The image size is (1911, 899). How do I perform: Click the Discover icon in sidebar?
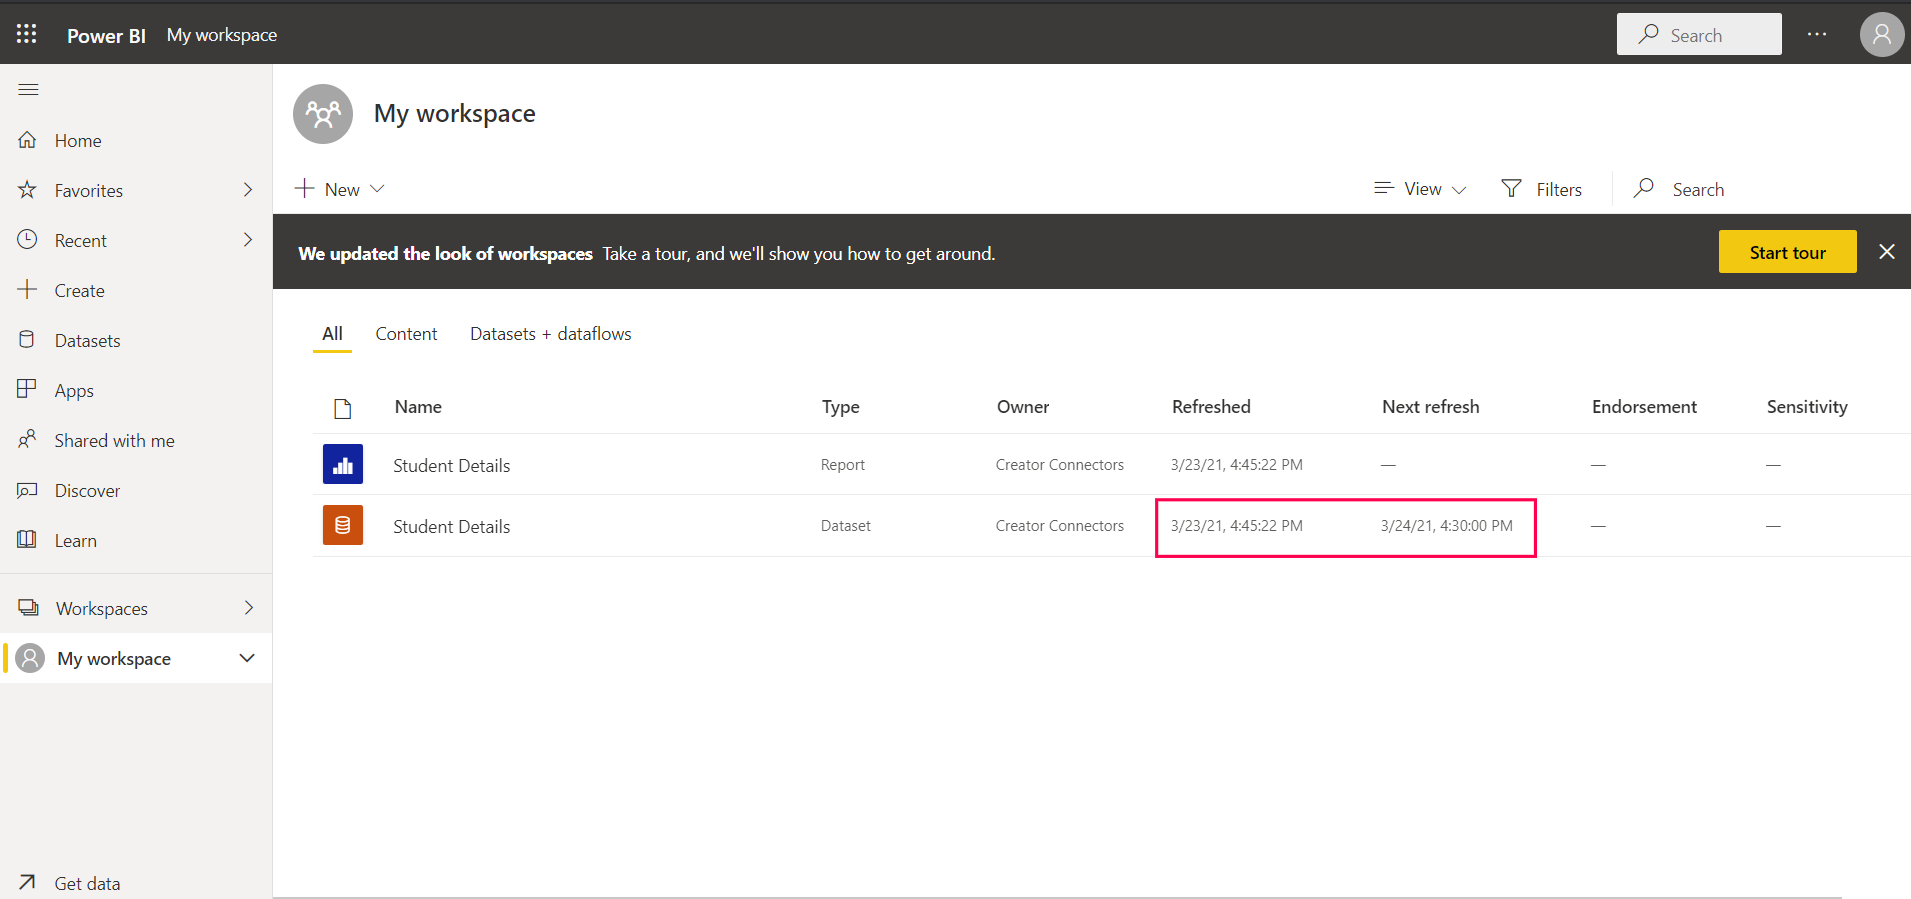(x=28, y=490)
